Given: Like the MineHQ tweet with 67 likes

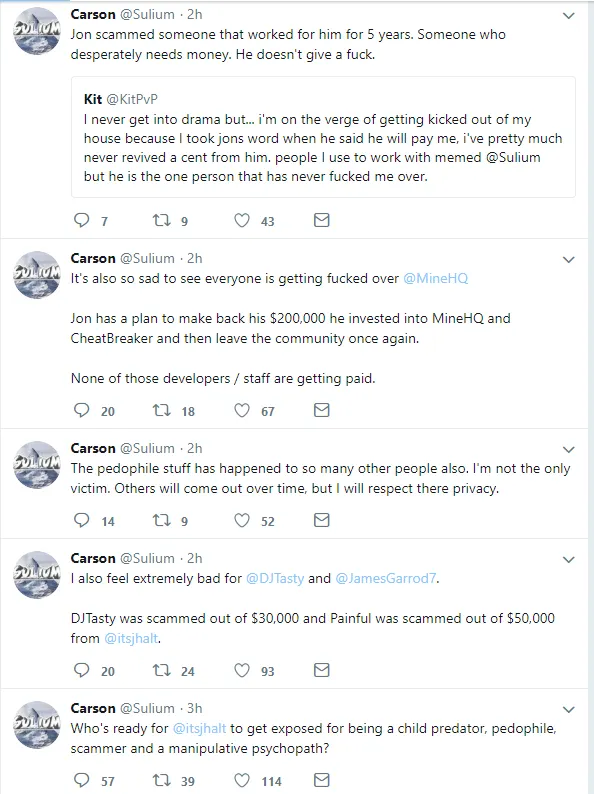Looking at the screenshot, I should pos(242,410).
